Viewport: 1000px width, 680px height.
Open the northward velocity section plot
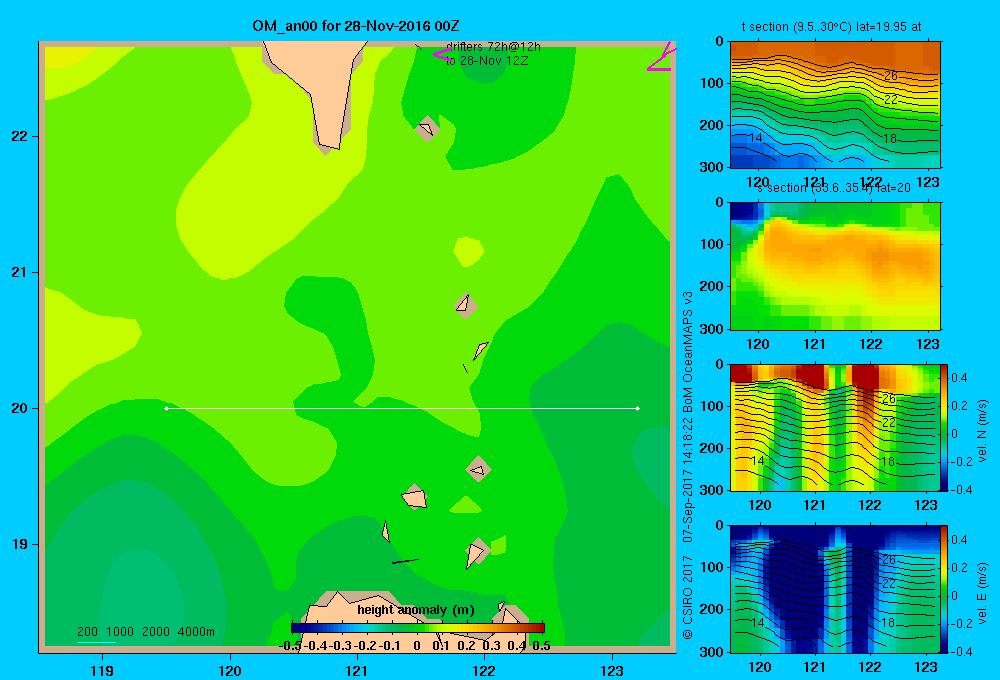coord(834,427)
